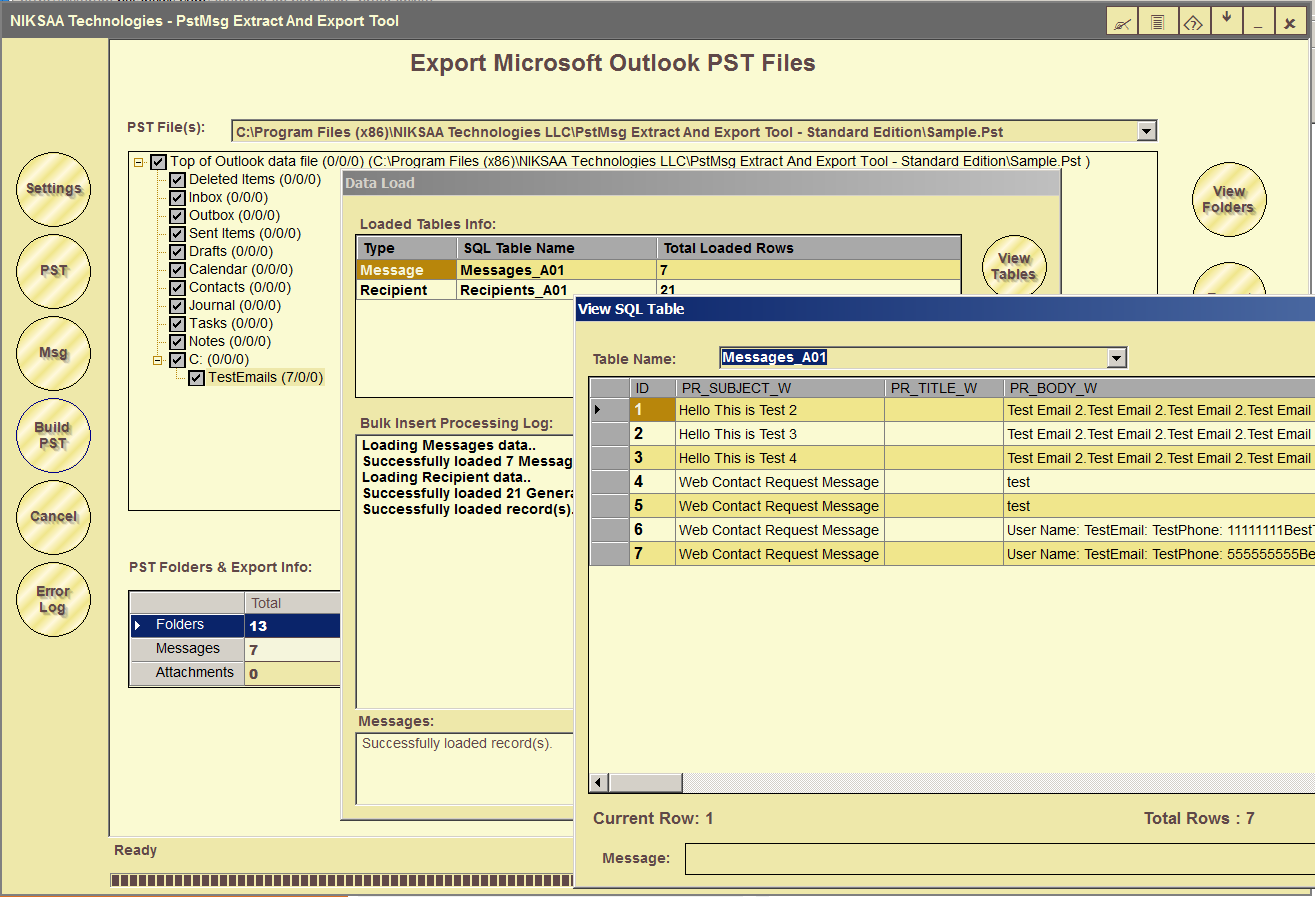Click the round View Folders button
This screenshot has width=1315, height=897.
click(1228, 200)
